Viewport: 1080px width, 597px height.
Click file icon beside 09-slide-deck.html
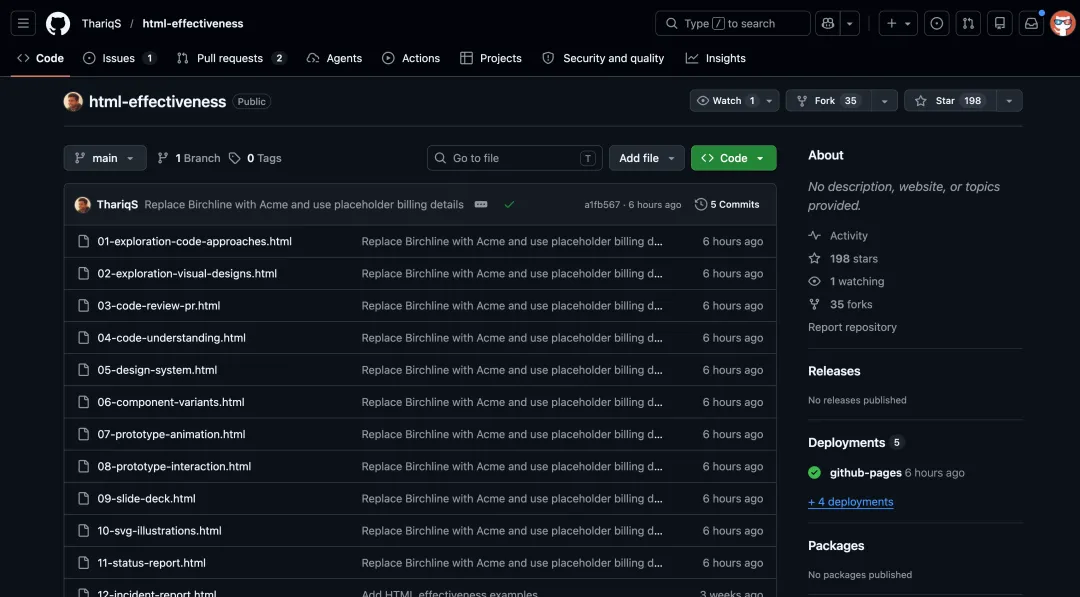click(x=83, y=499)
